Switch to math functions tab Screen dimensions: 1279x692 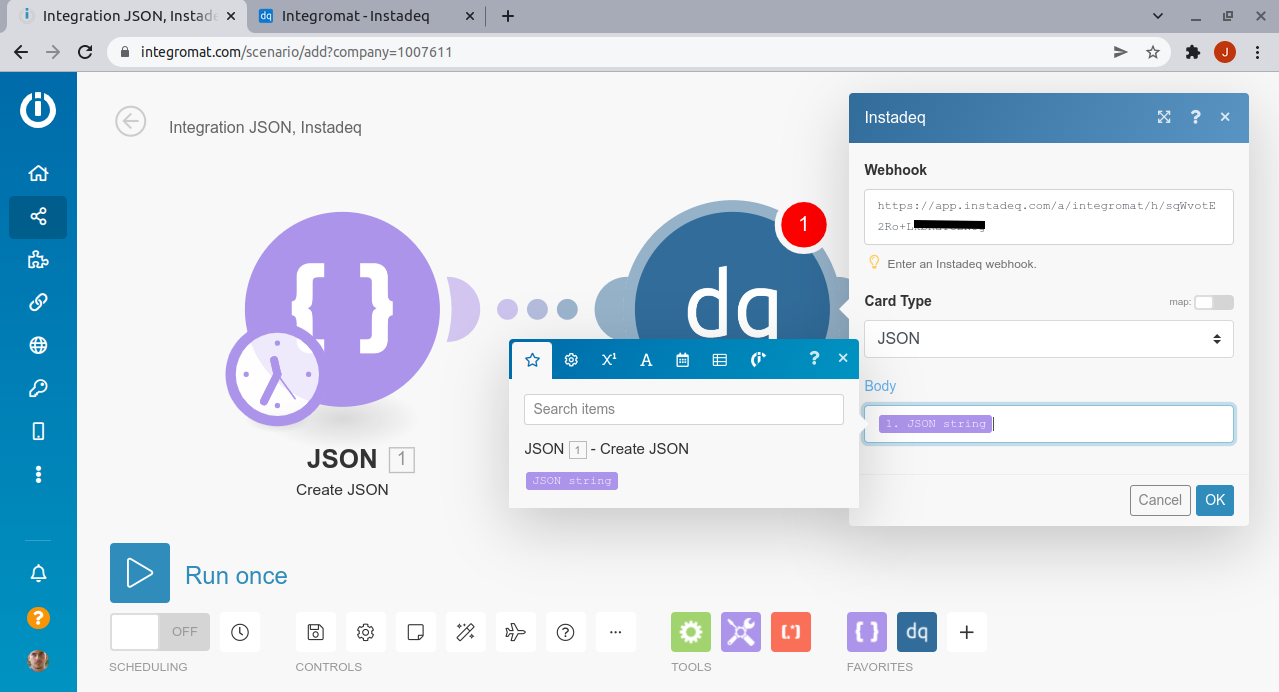(x=609, y=360)
